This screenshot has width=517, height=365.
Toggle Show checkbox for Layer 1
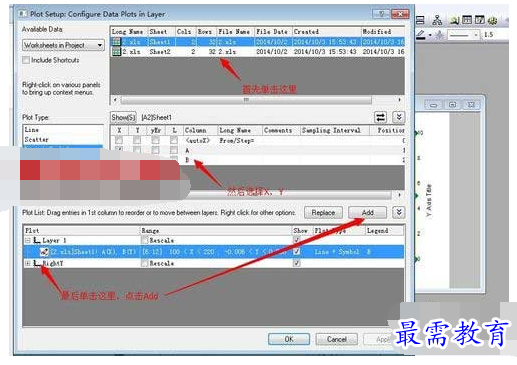[296, 240]
